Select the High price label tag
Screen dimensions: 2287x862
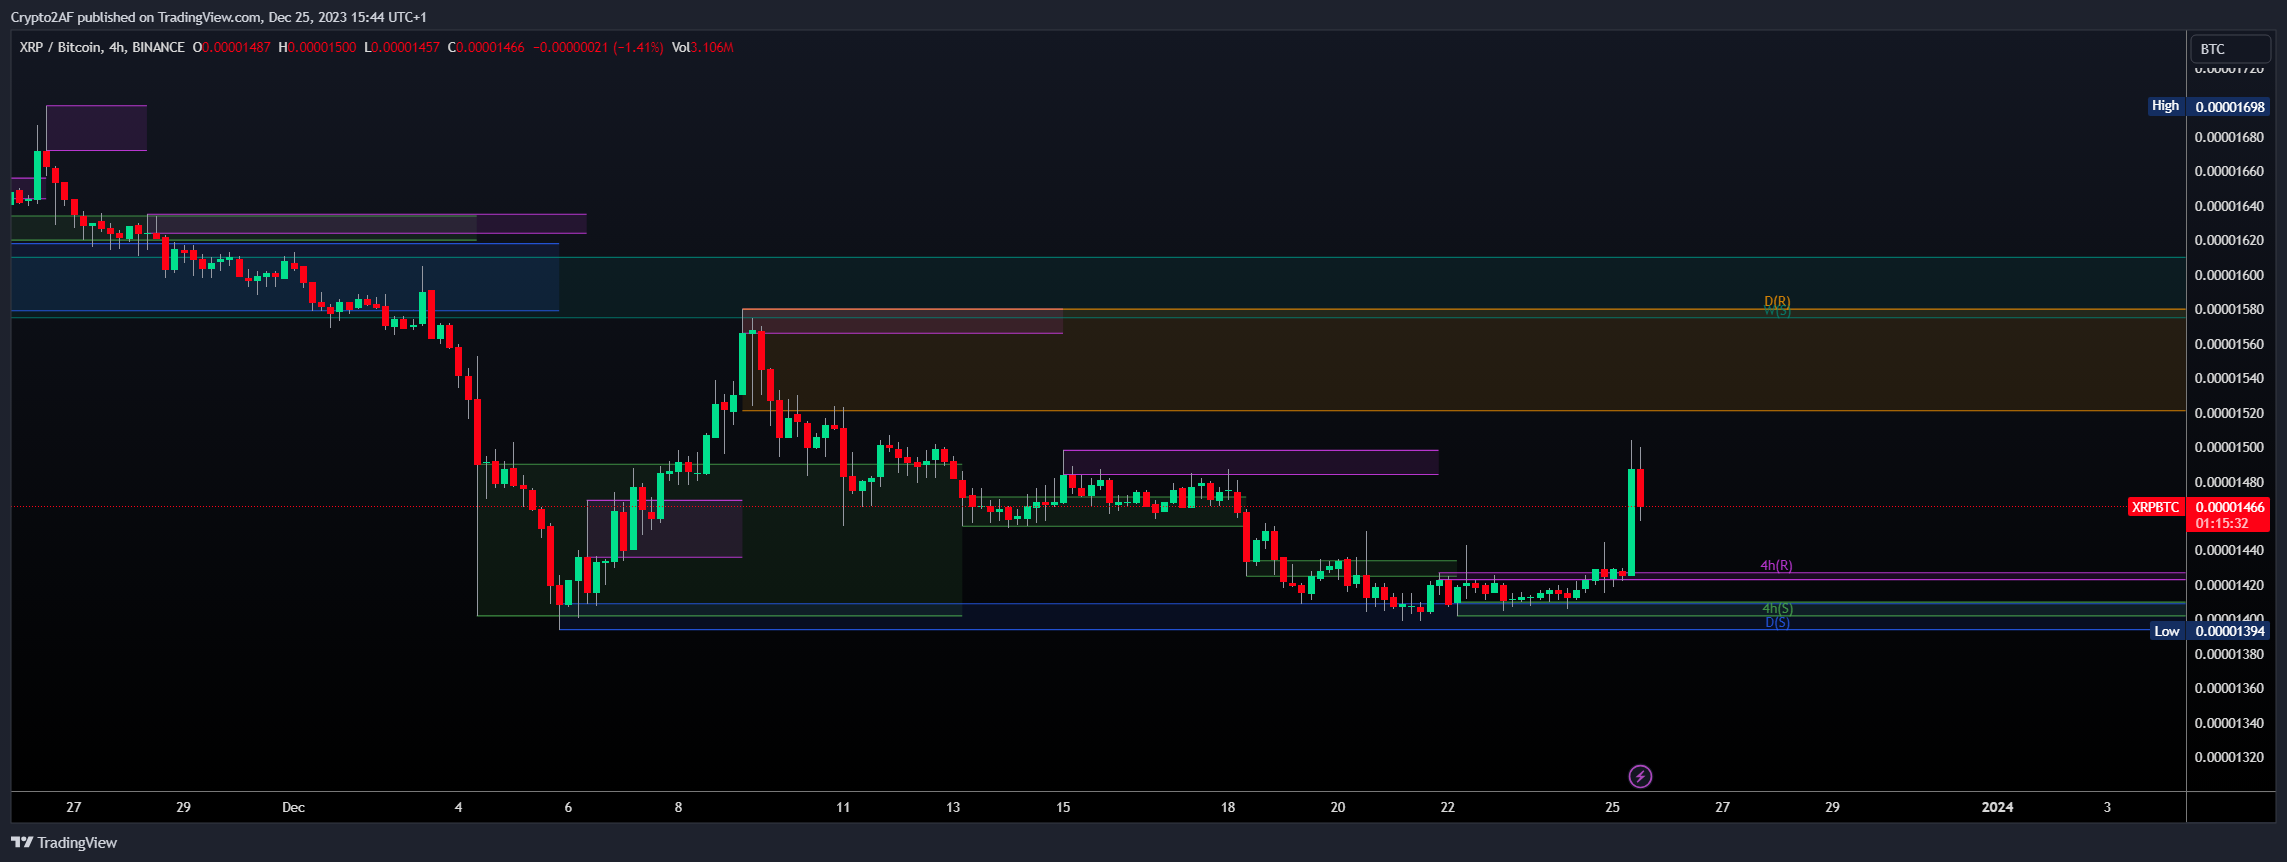click(2165, 106)
